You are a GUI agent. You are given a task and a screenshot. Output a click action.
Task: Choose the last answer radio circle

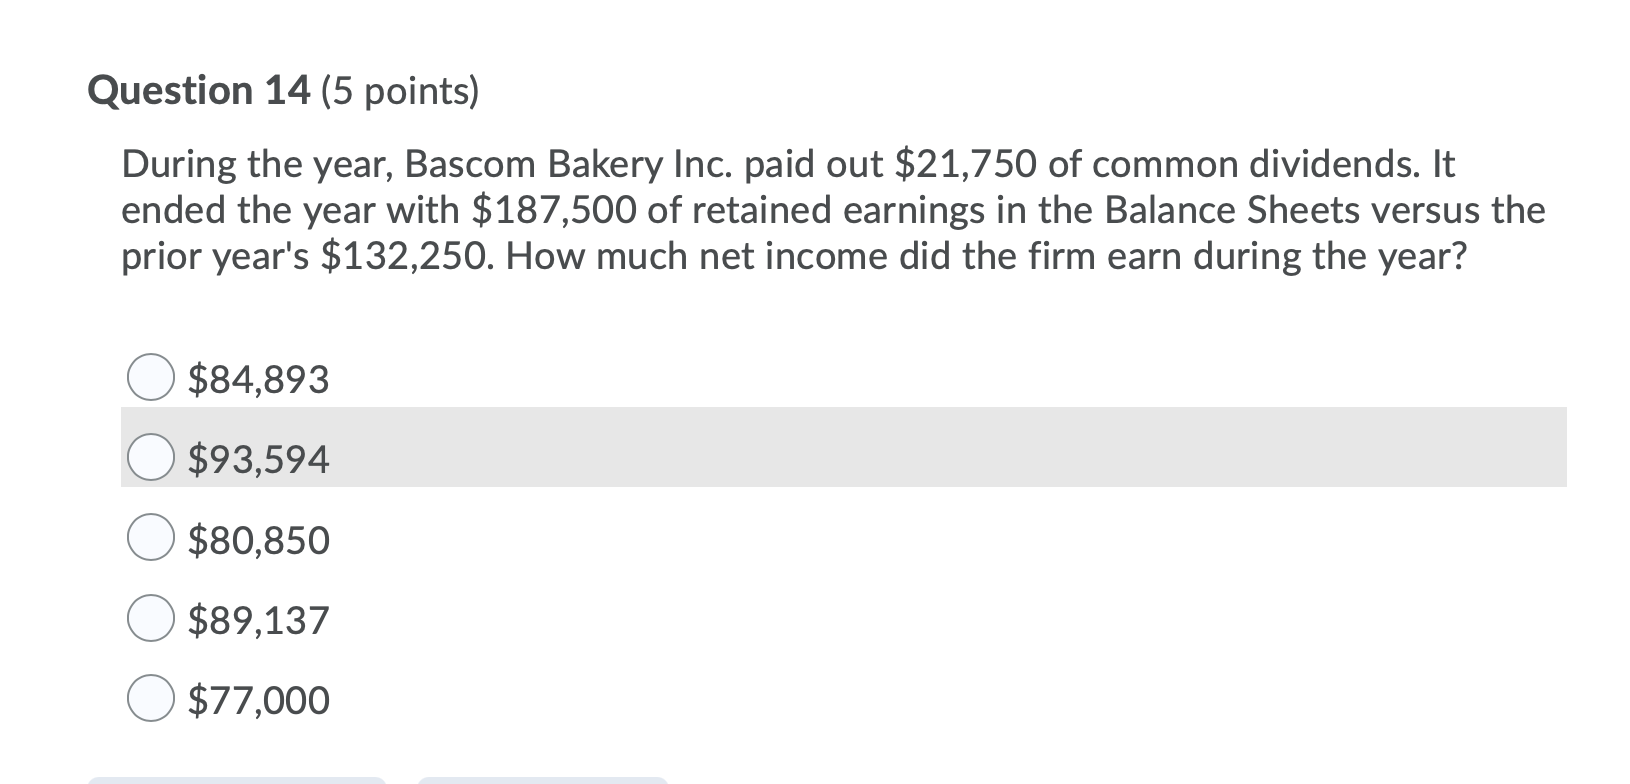point(150,700)
